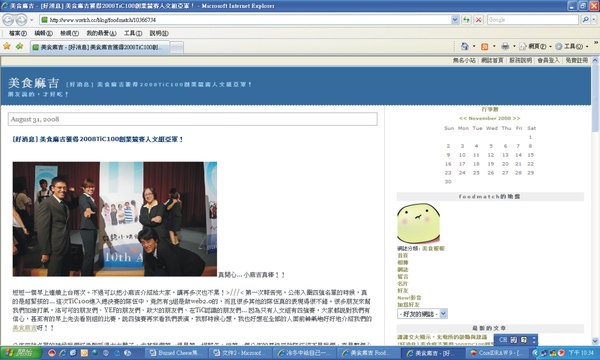Open the 網頁(P) Page menu
The width and height of the screenshot is (600, 360).
point(535,47)
